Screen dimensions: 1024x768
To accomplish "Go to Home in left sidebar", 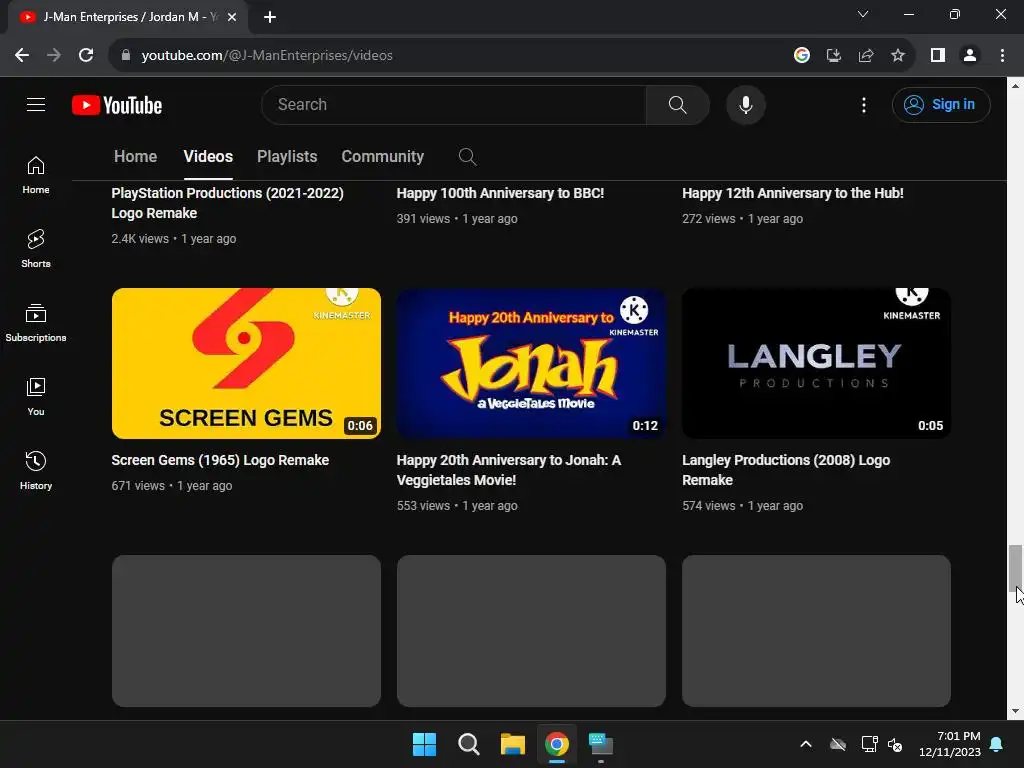I will (36, 175).
